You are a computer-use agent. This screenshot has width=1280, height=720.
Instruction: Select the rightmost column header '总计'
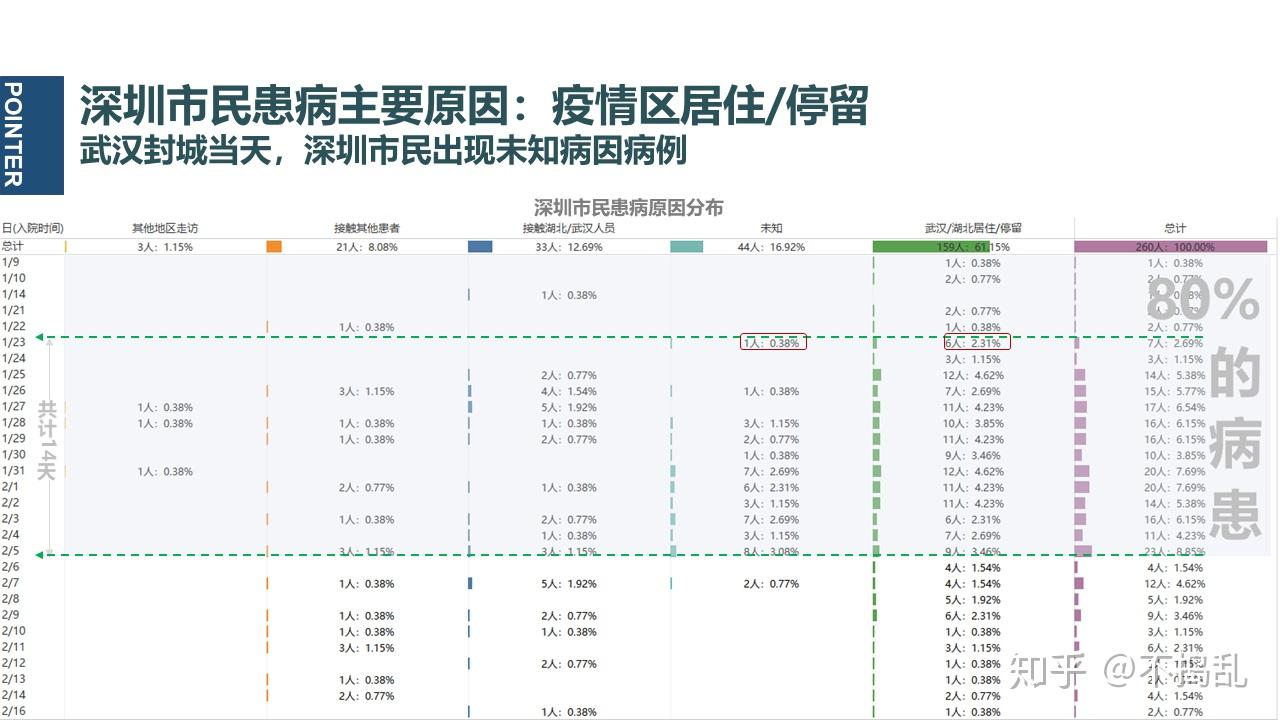(x=1175, y=229)
